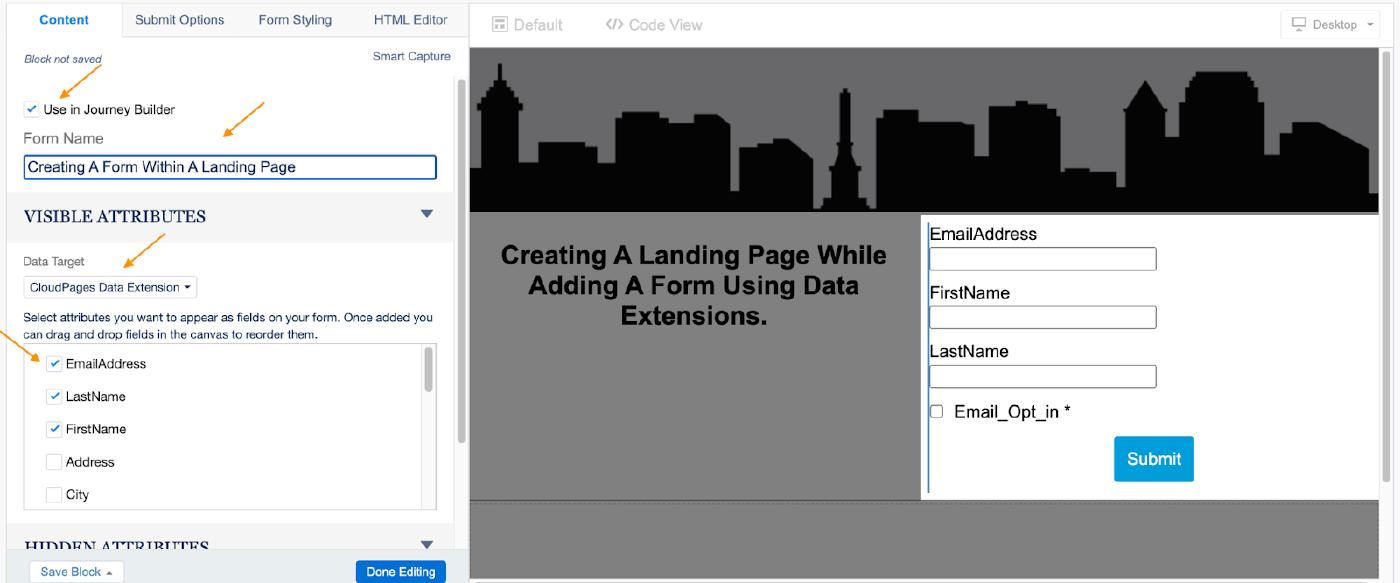Open Code View mode

(654, 24)
